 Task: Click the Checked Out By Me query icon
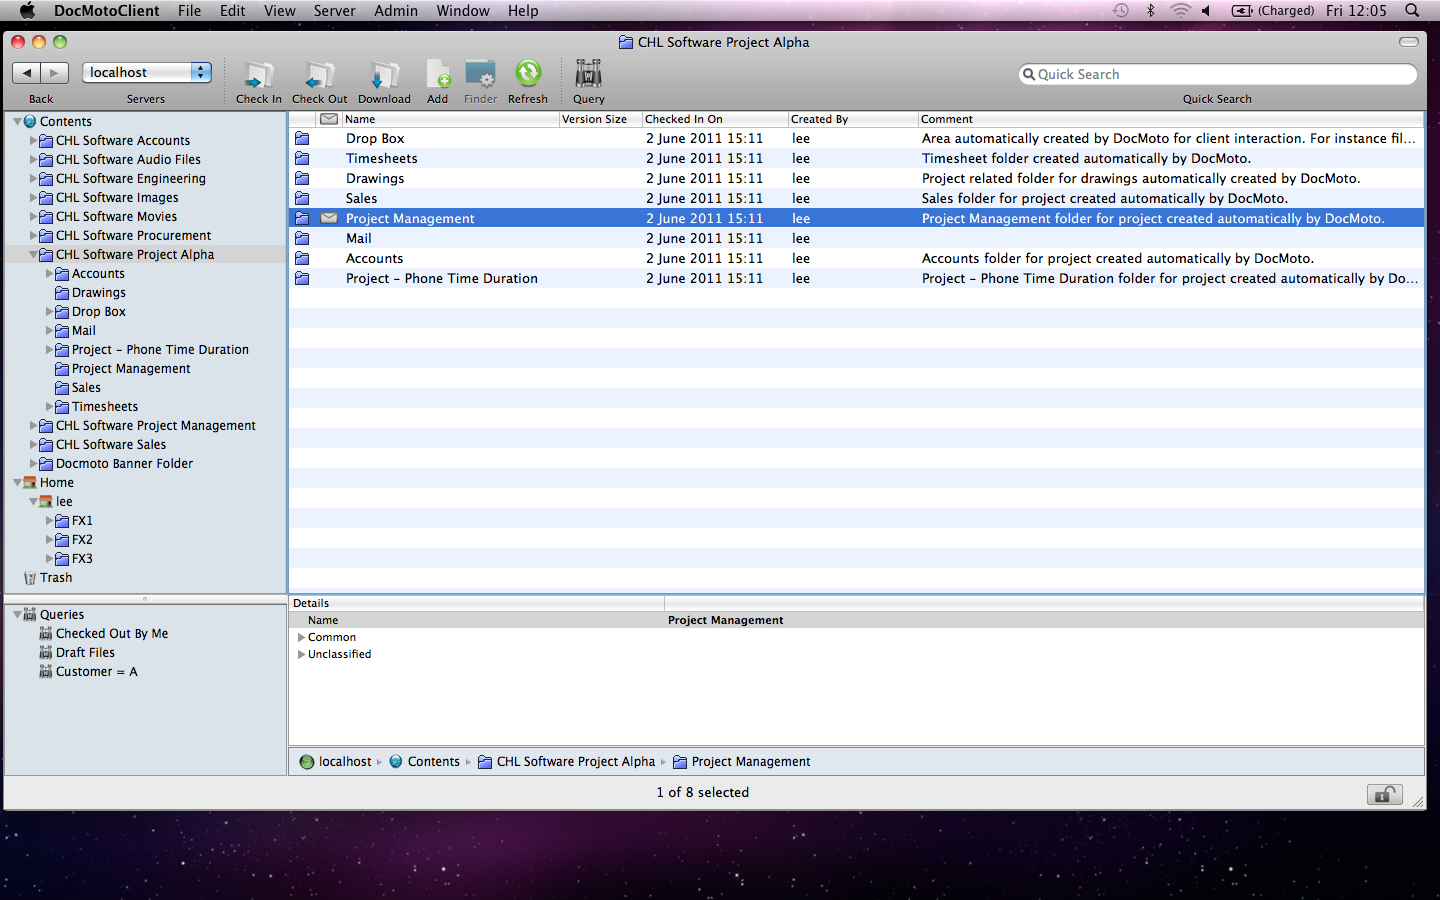[46, 634]
